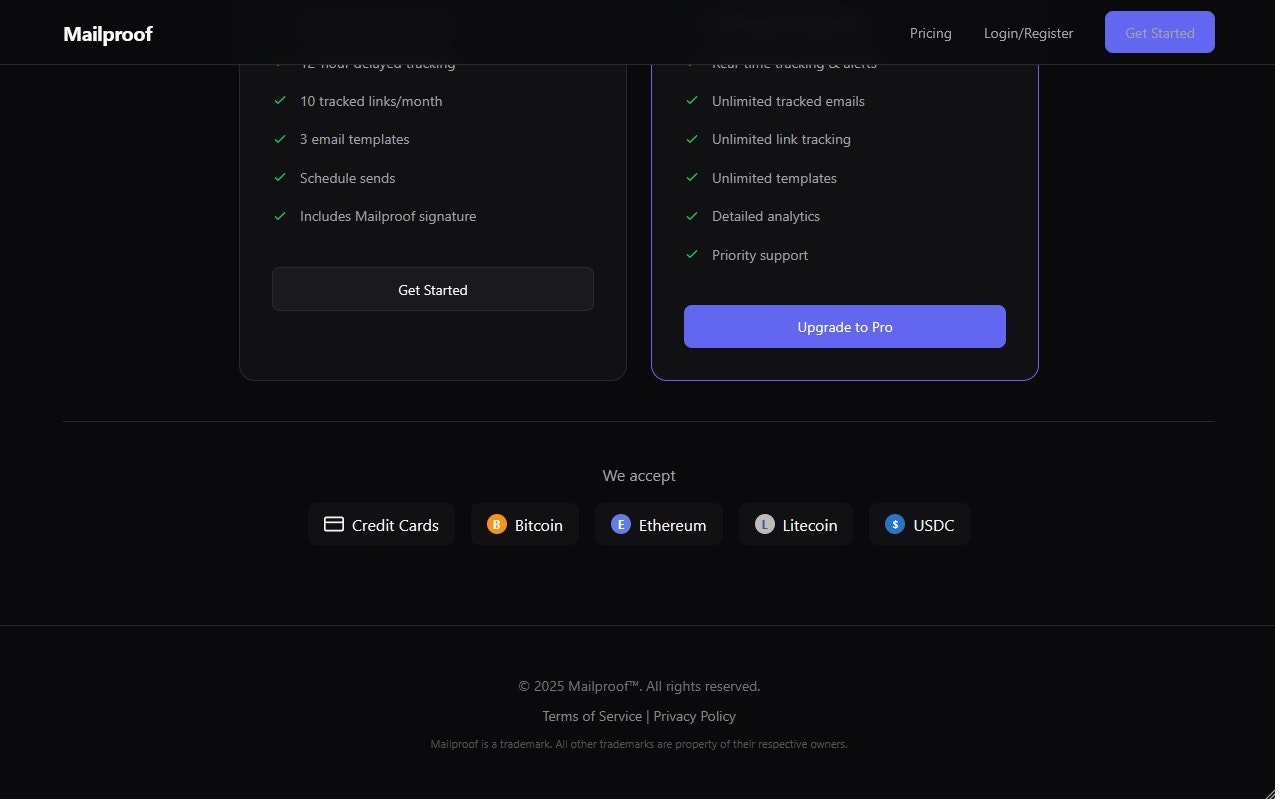The height and width of the screenshot is (800, 1280).
Task: Click Upgrade to Pro
Action: coord(844,326)
